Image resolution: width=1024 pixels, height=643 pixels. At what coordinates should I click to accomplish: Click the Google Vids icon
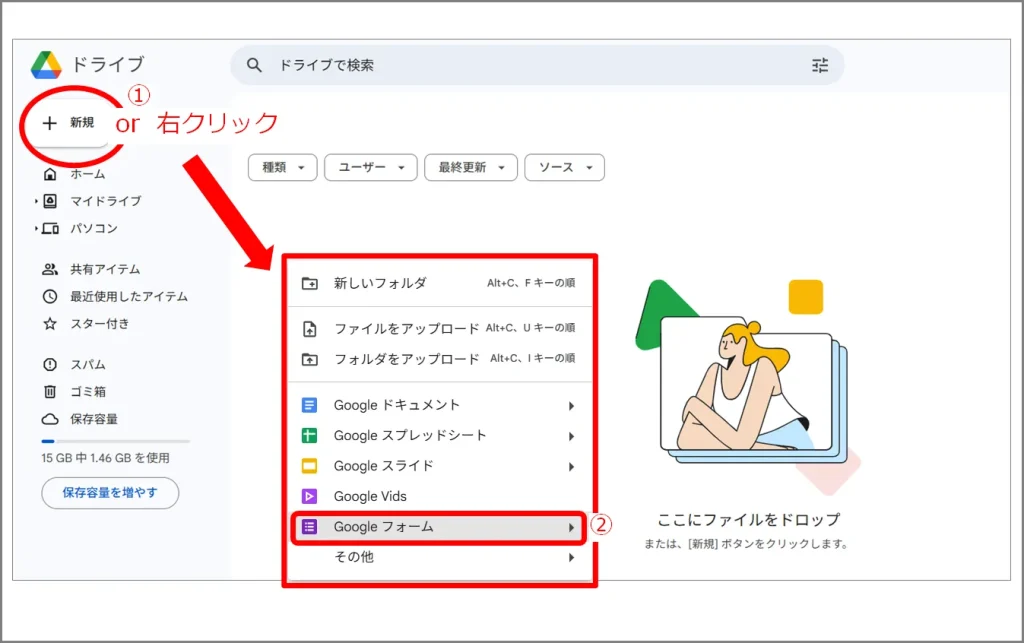click(310, 496)
